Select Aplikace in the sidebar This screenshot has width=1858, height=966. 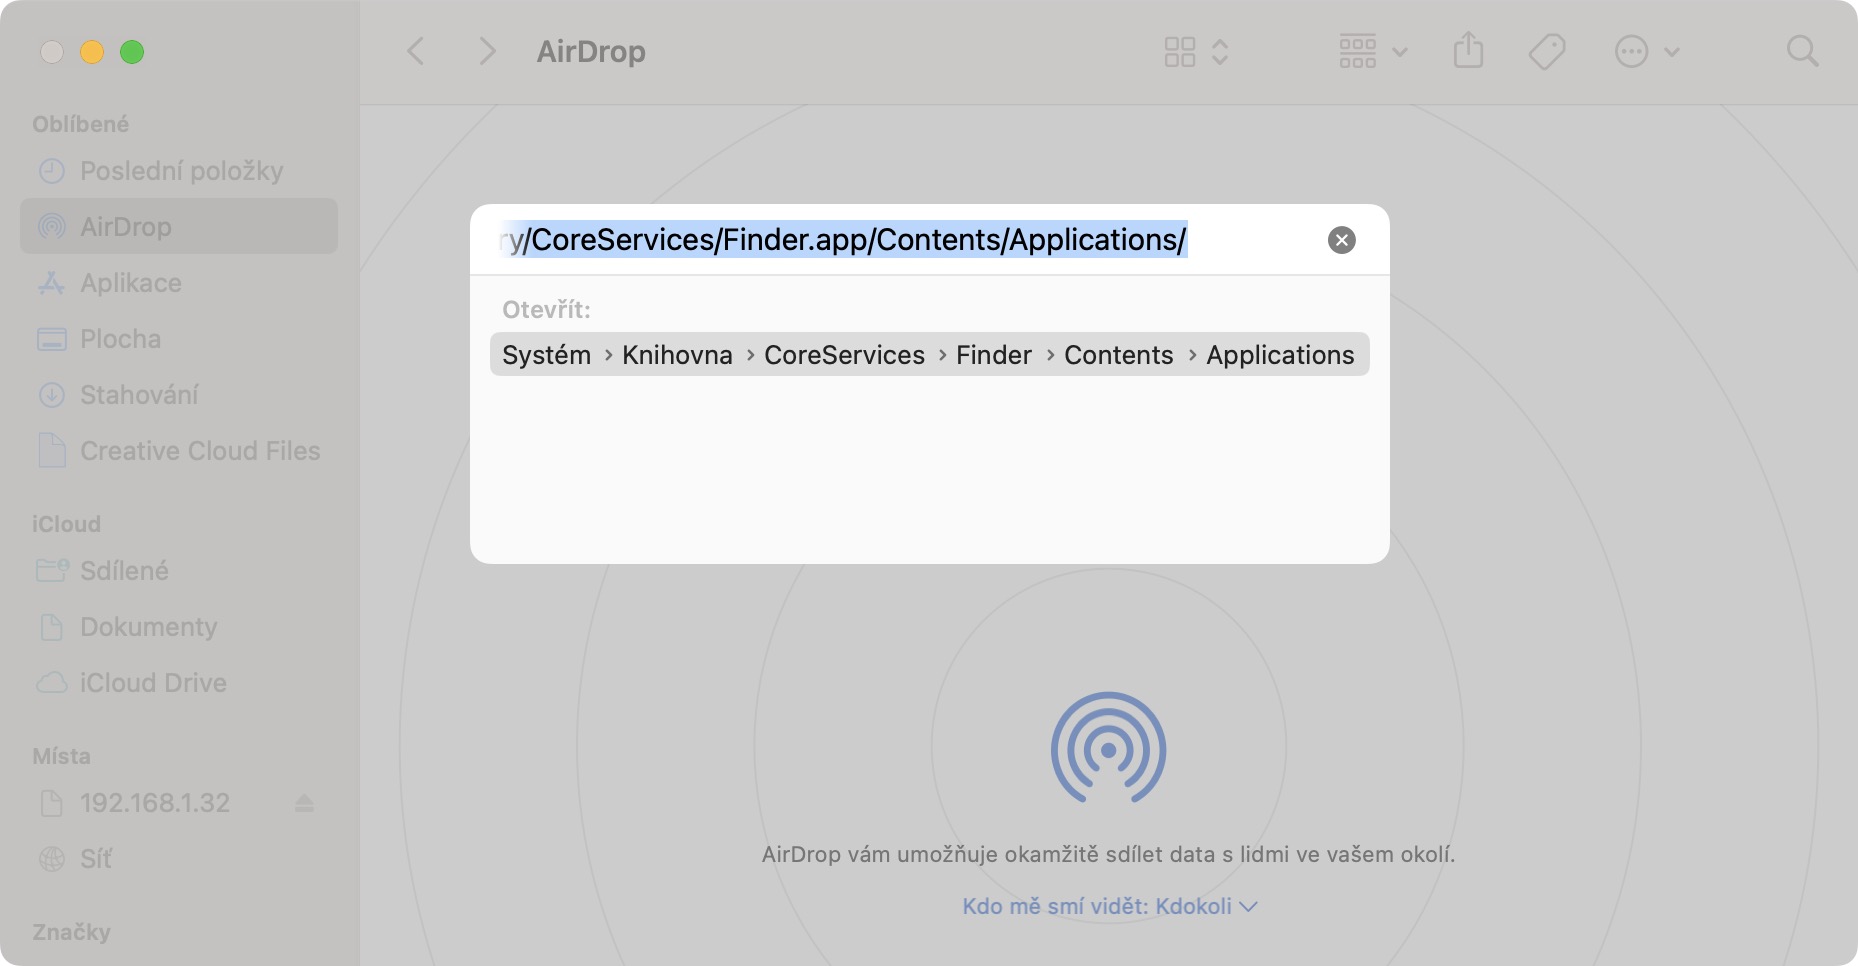pos(131,283)
